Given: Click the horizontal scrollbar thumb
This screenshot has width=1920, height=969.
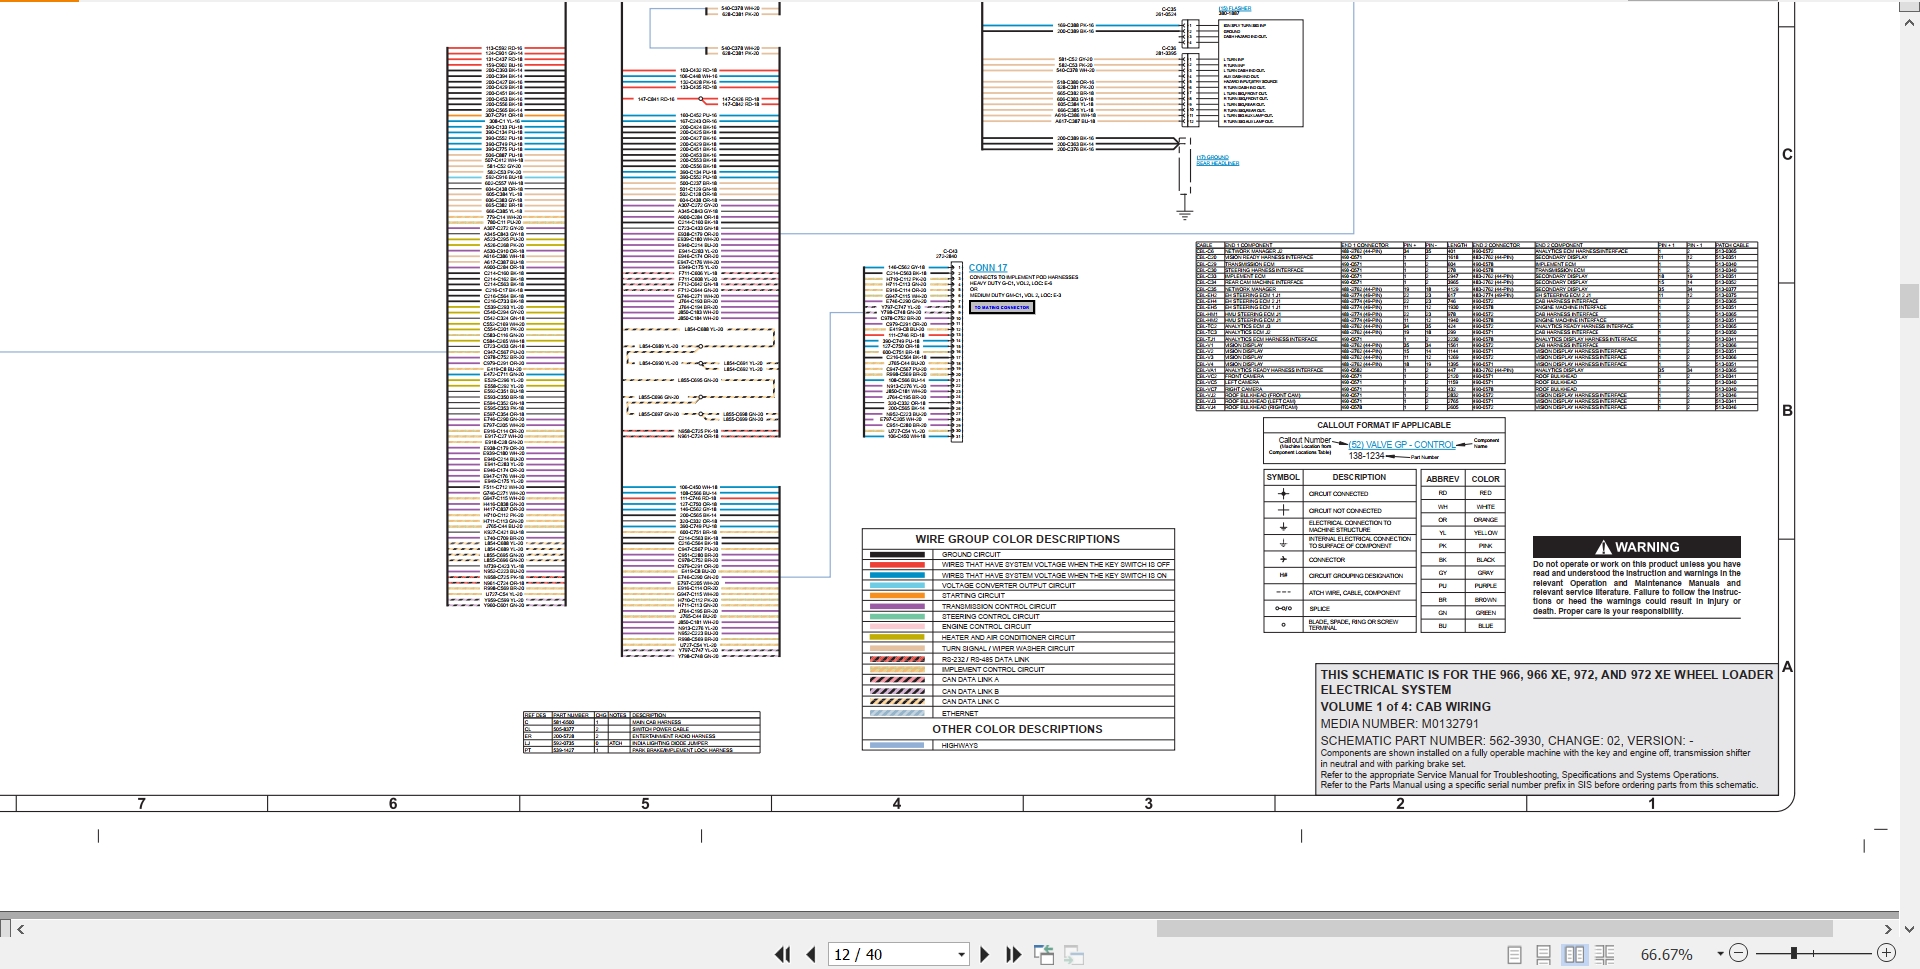Looking at the screenshot, I should click(1494, 929).
